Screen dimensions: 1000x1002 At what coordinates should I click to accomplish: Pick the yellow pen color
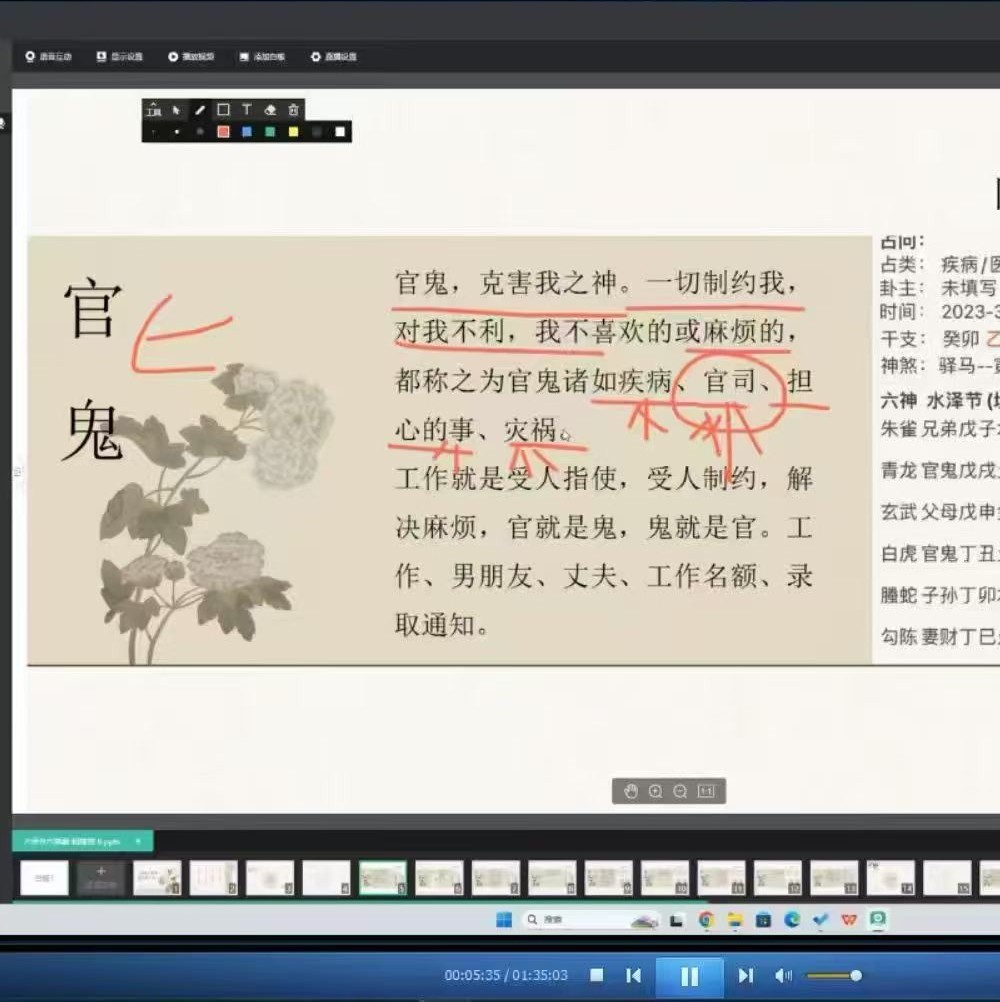pos(293,132)
